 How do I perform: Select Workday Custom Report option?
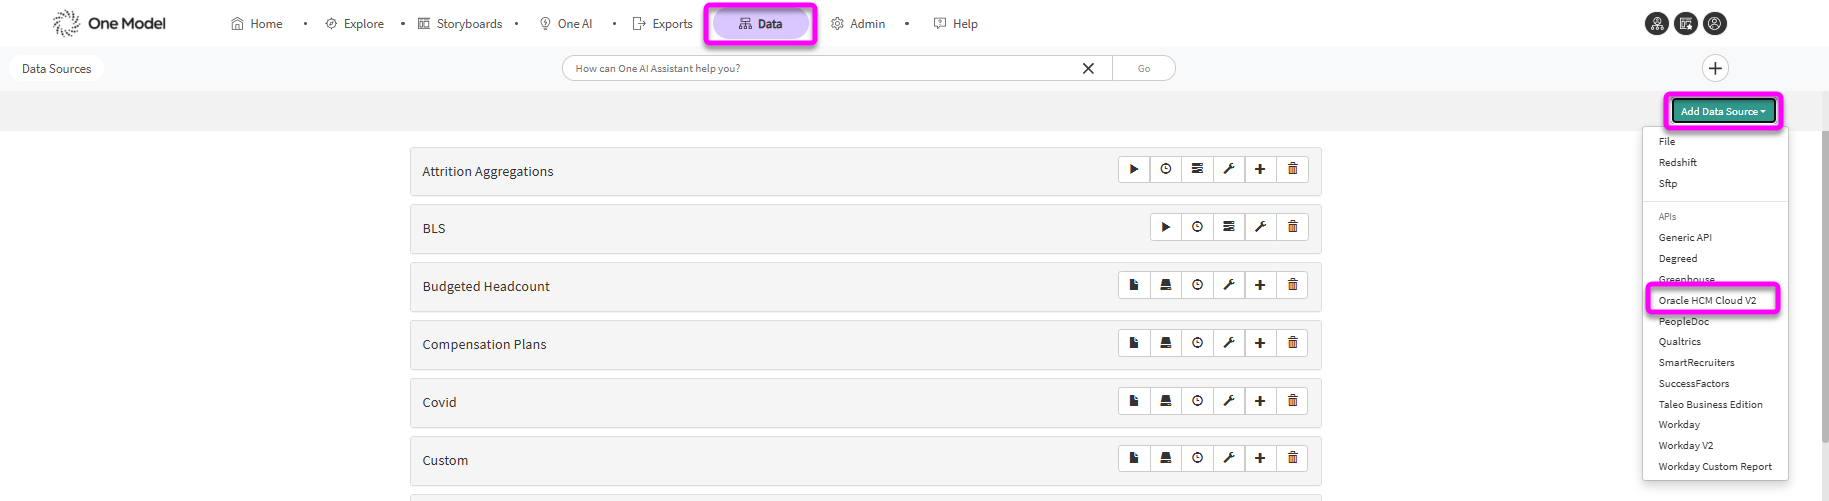tap(1715, 467)
